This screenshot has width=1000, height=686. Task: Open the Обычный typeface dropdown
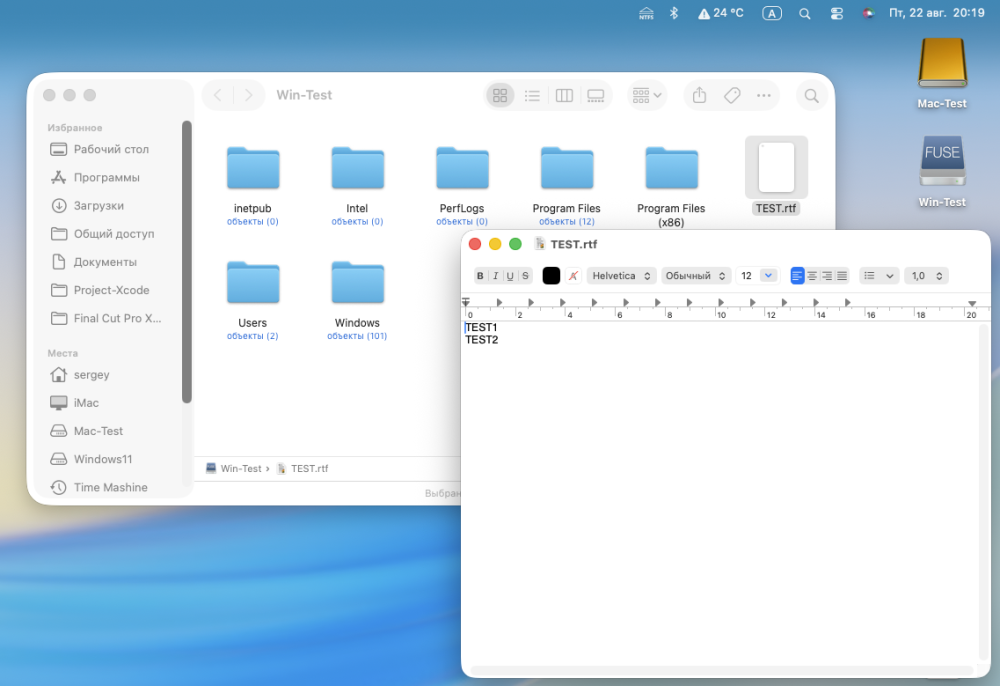pos(696,276)
